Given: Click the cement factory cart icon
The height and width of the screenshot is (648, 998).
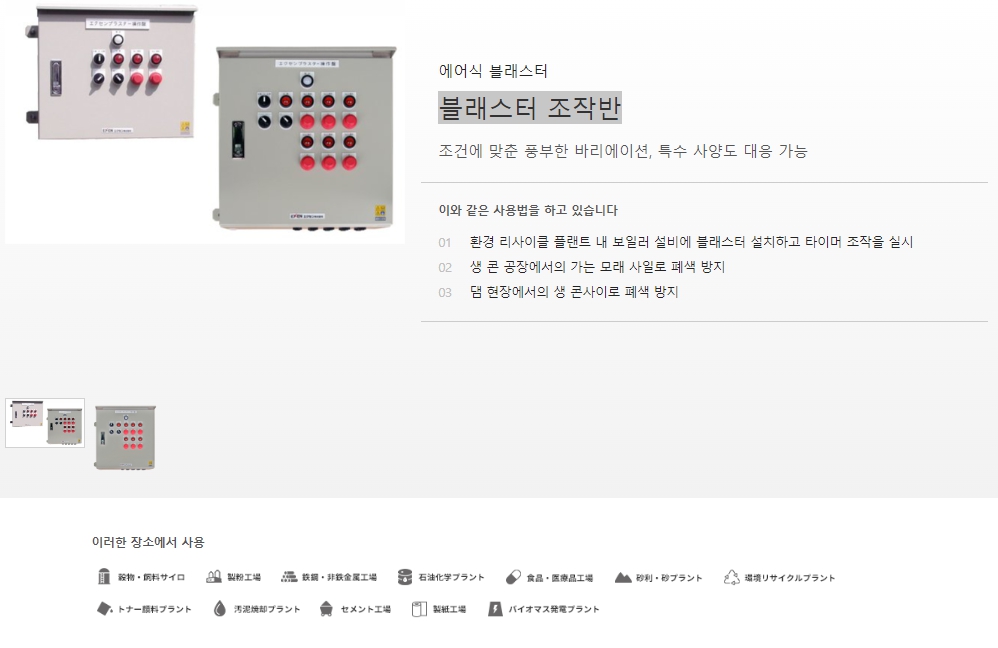Looking at the screenshot, I should [326, 609].
